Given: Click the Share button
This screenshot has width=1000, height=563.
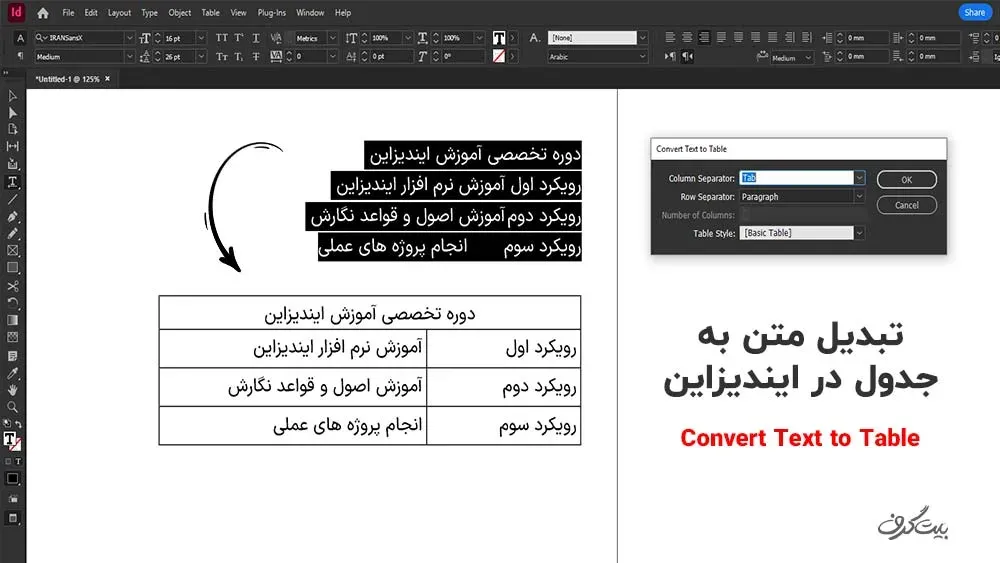Looking at the screenshot, I should click(x=974, y=12).
